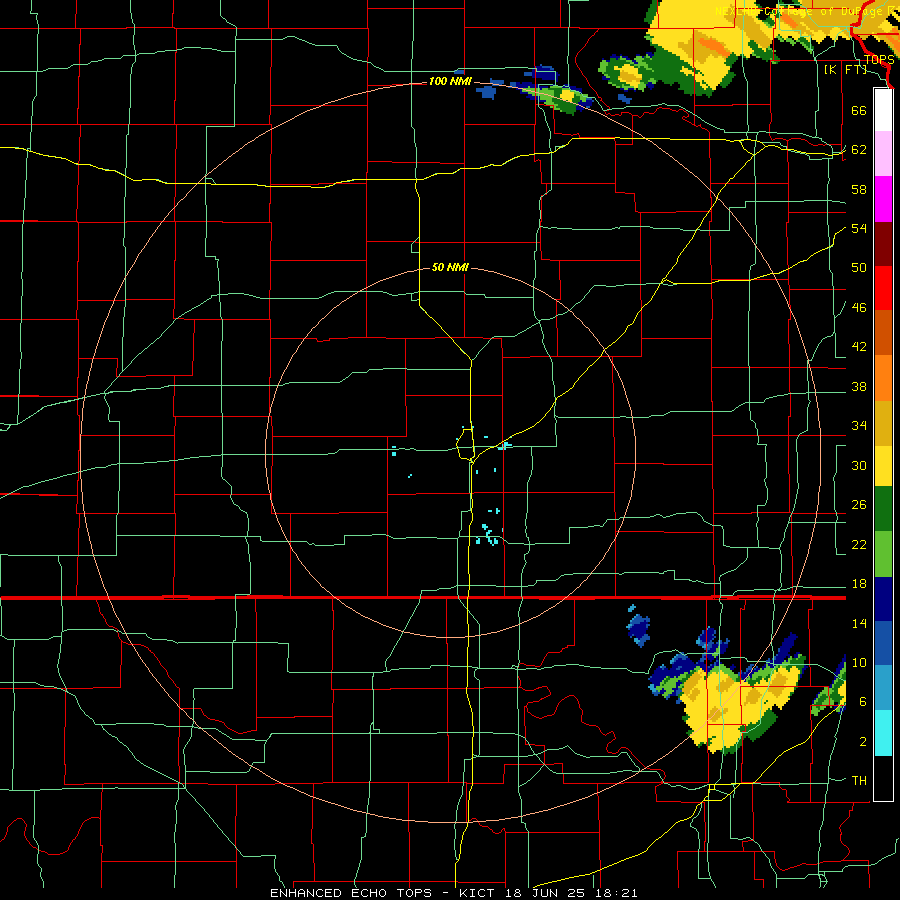Click the '66' legend label
The image size is (900, 900).
[859, 110]
